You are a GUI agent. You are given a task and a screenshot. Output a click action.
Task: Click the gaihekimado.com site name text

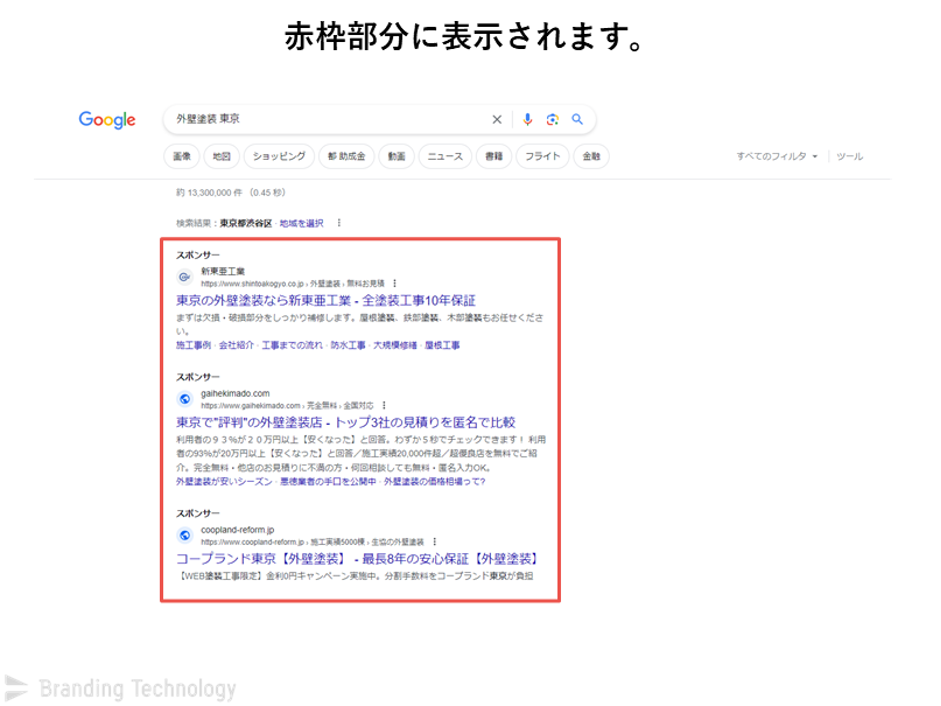point(235,393)
